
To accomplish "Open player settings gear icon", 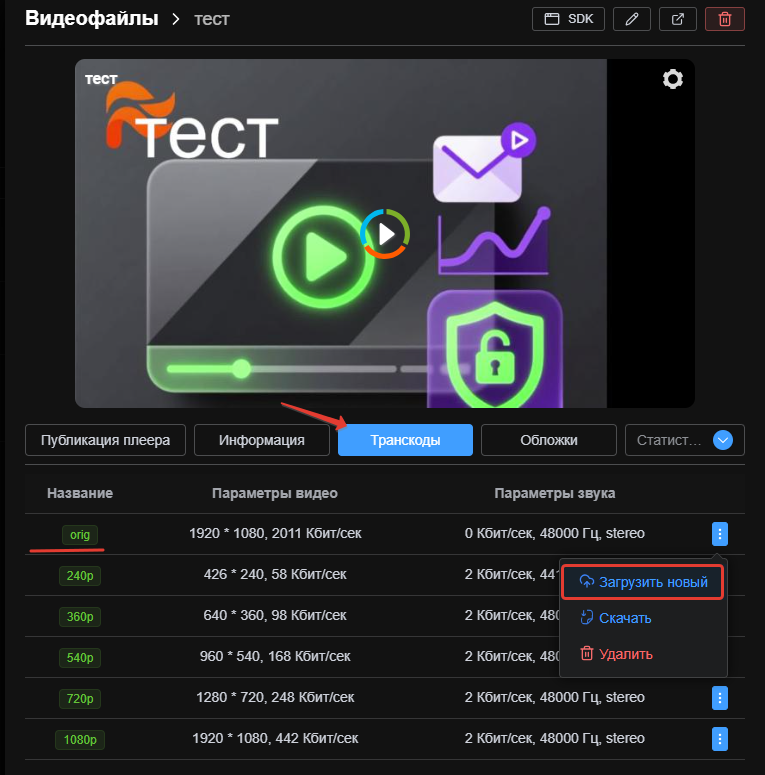I will click(673, 79).
